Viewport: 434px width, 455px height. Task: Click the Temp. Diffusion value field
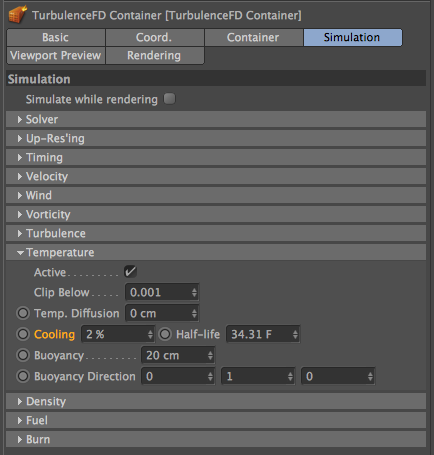[x=162, y=313]
